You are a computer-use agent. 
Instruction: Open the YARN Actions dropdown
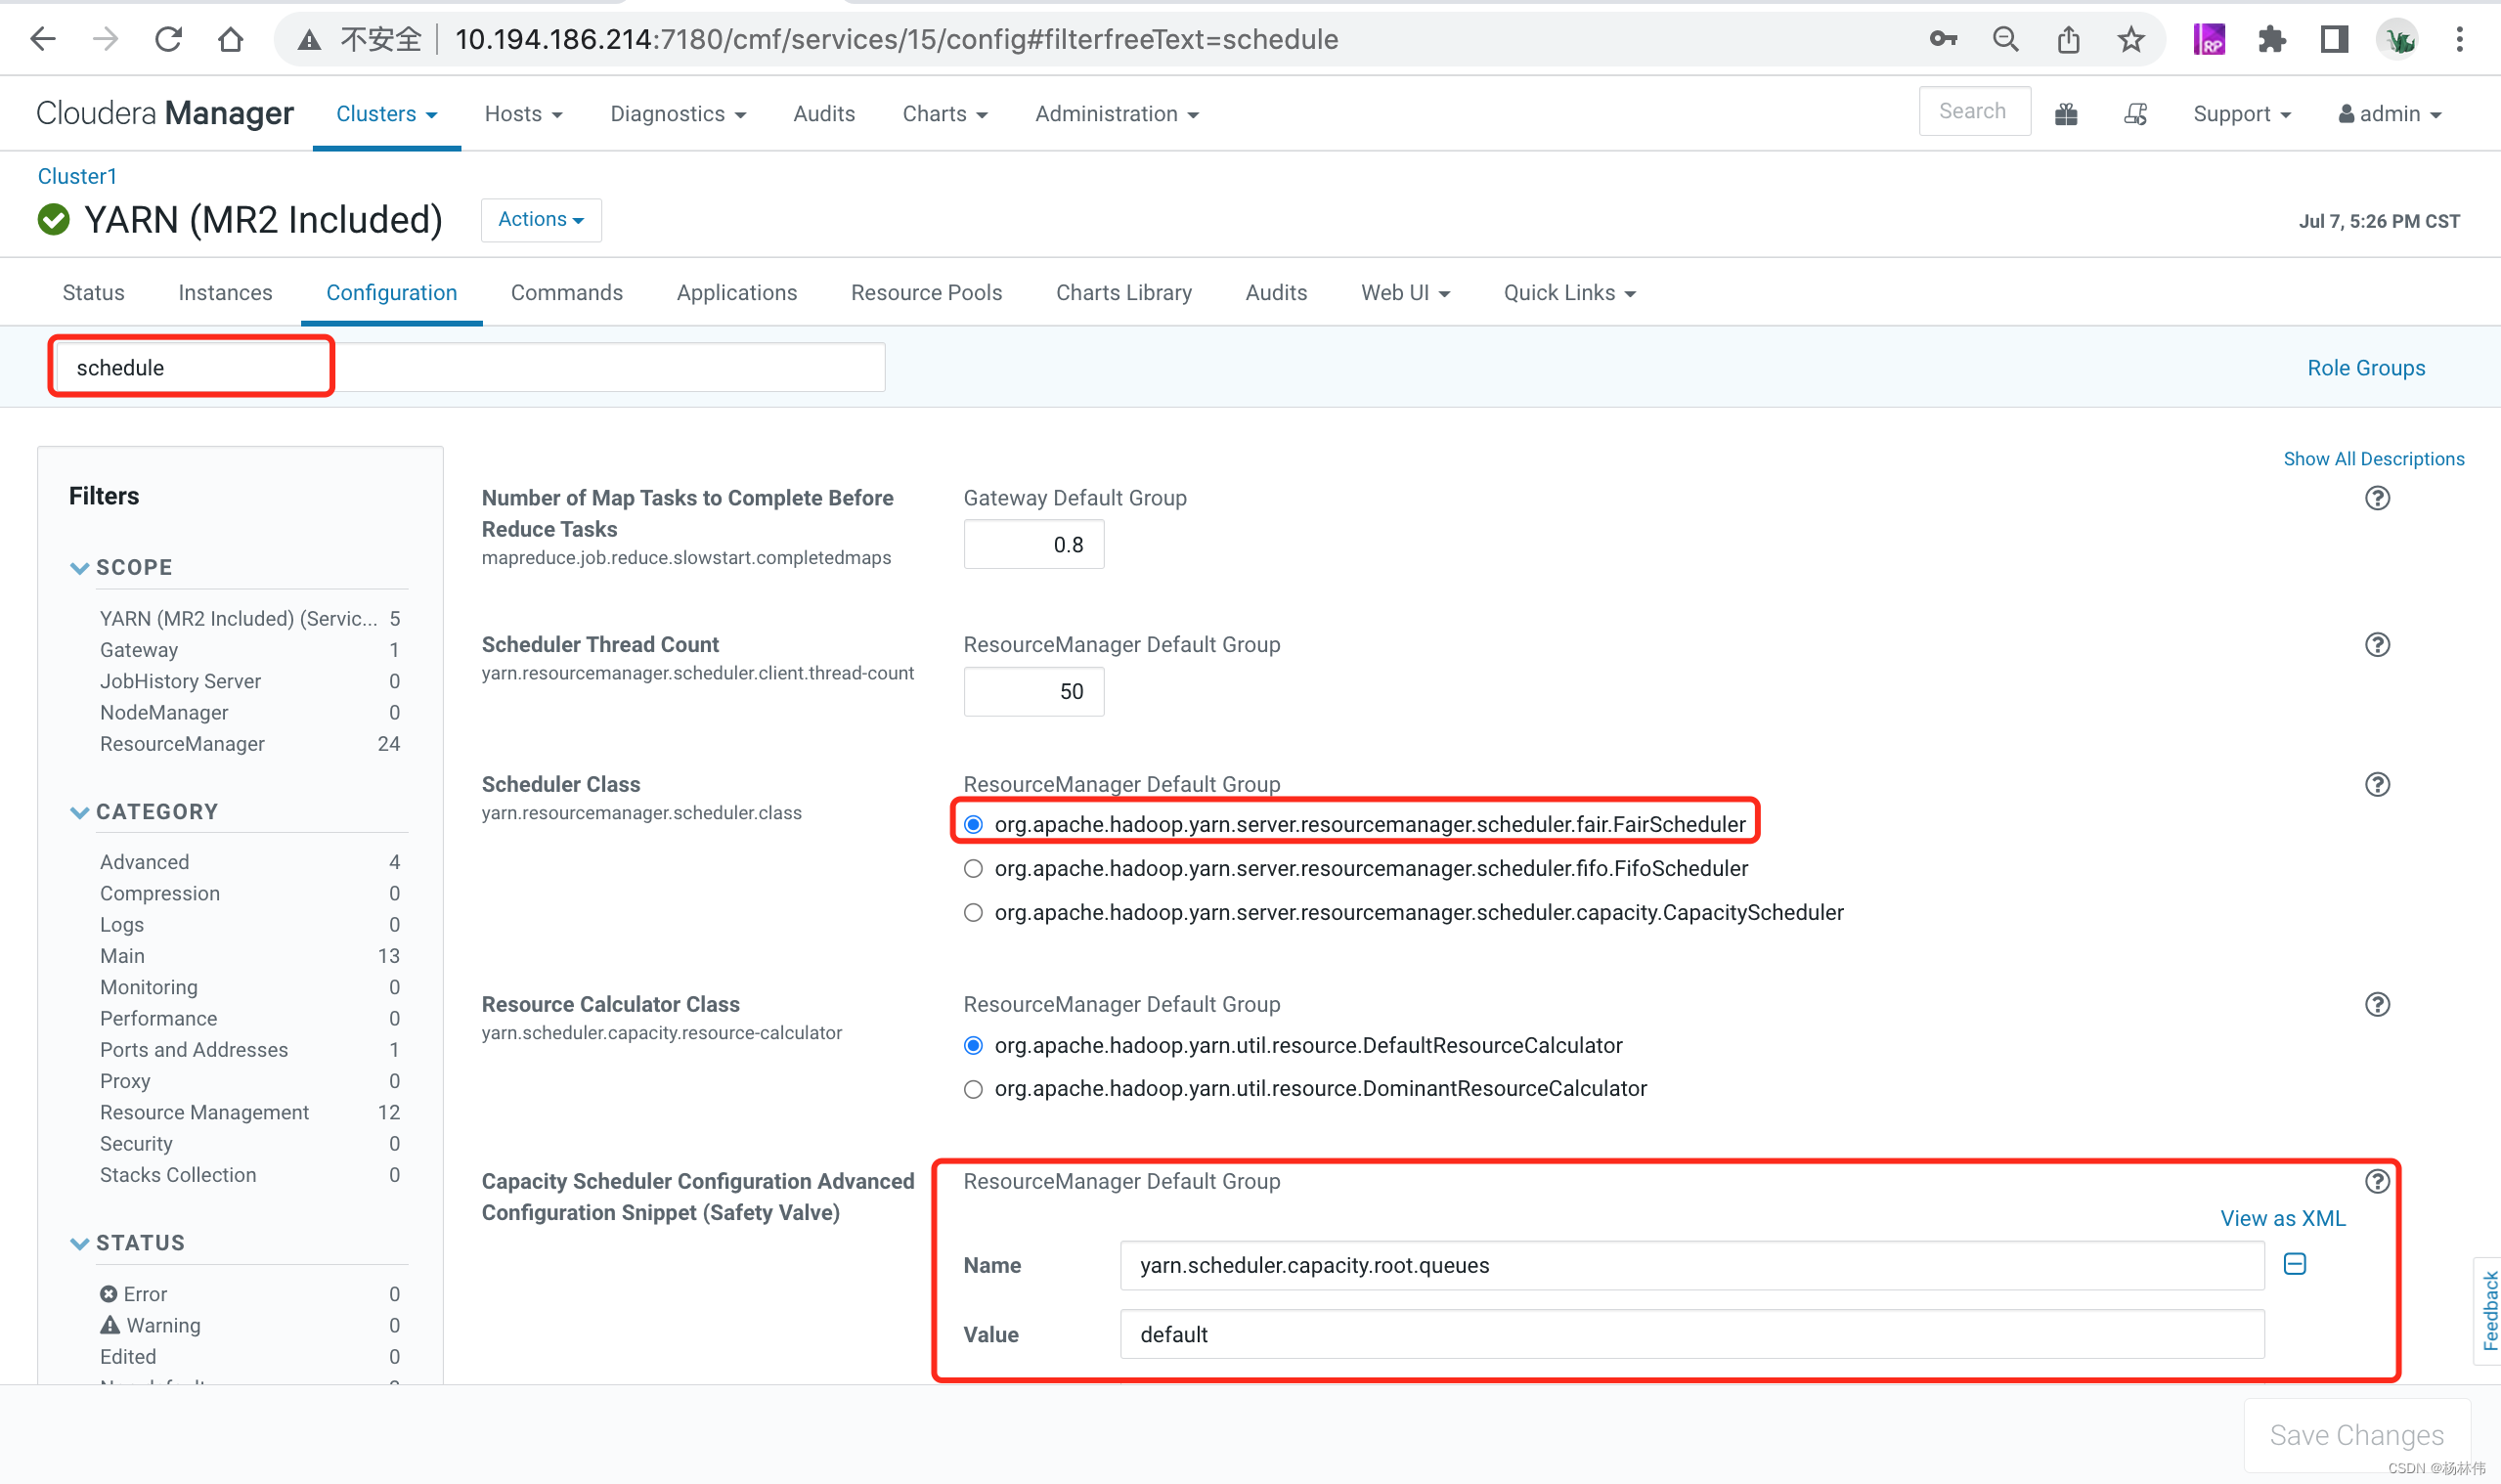[x=541, y=219]
